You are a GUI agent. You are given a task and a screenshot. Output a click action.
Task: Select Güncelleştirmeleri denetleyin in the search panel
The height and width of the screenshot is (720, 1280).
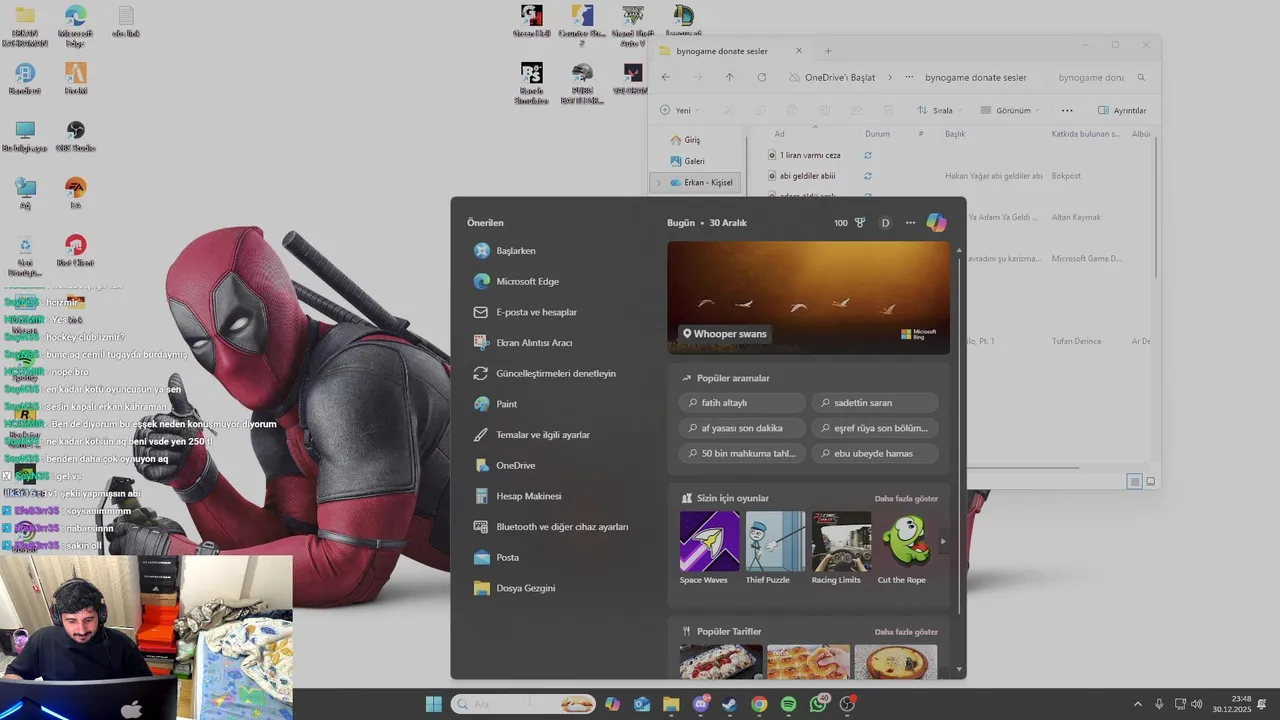click(x=545, y=374)
